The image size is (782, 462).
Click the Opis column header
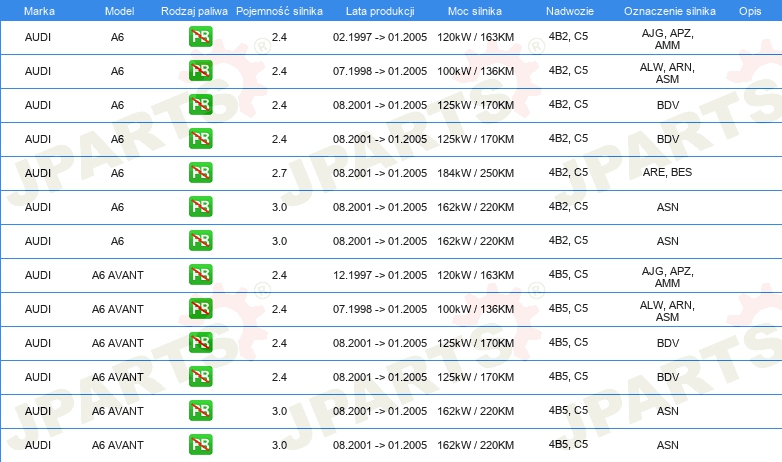click(x=750, y=11)
